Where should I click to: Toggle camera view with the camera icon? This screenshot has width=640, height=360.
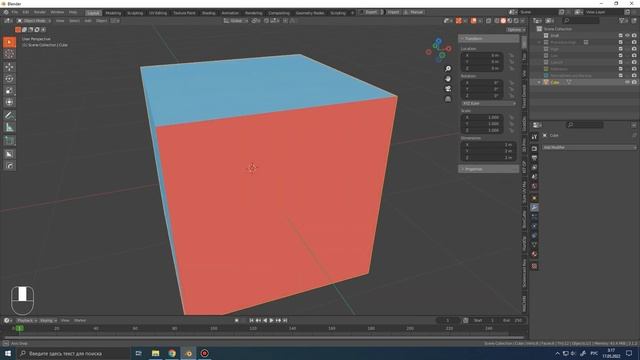pyautogui.click(x=448, y=89)
